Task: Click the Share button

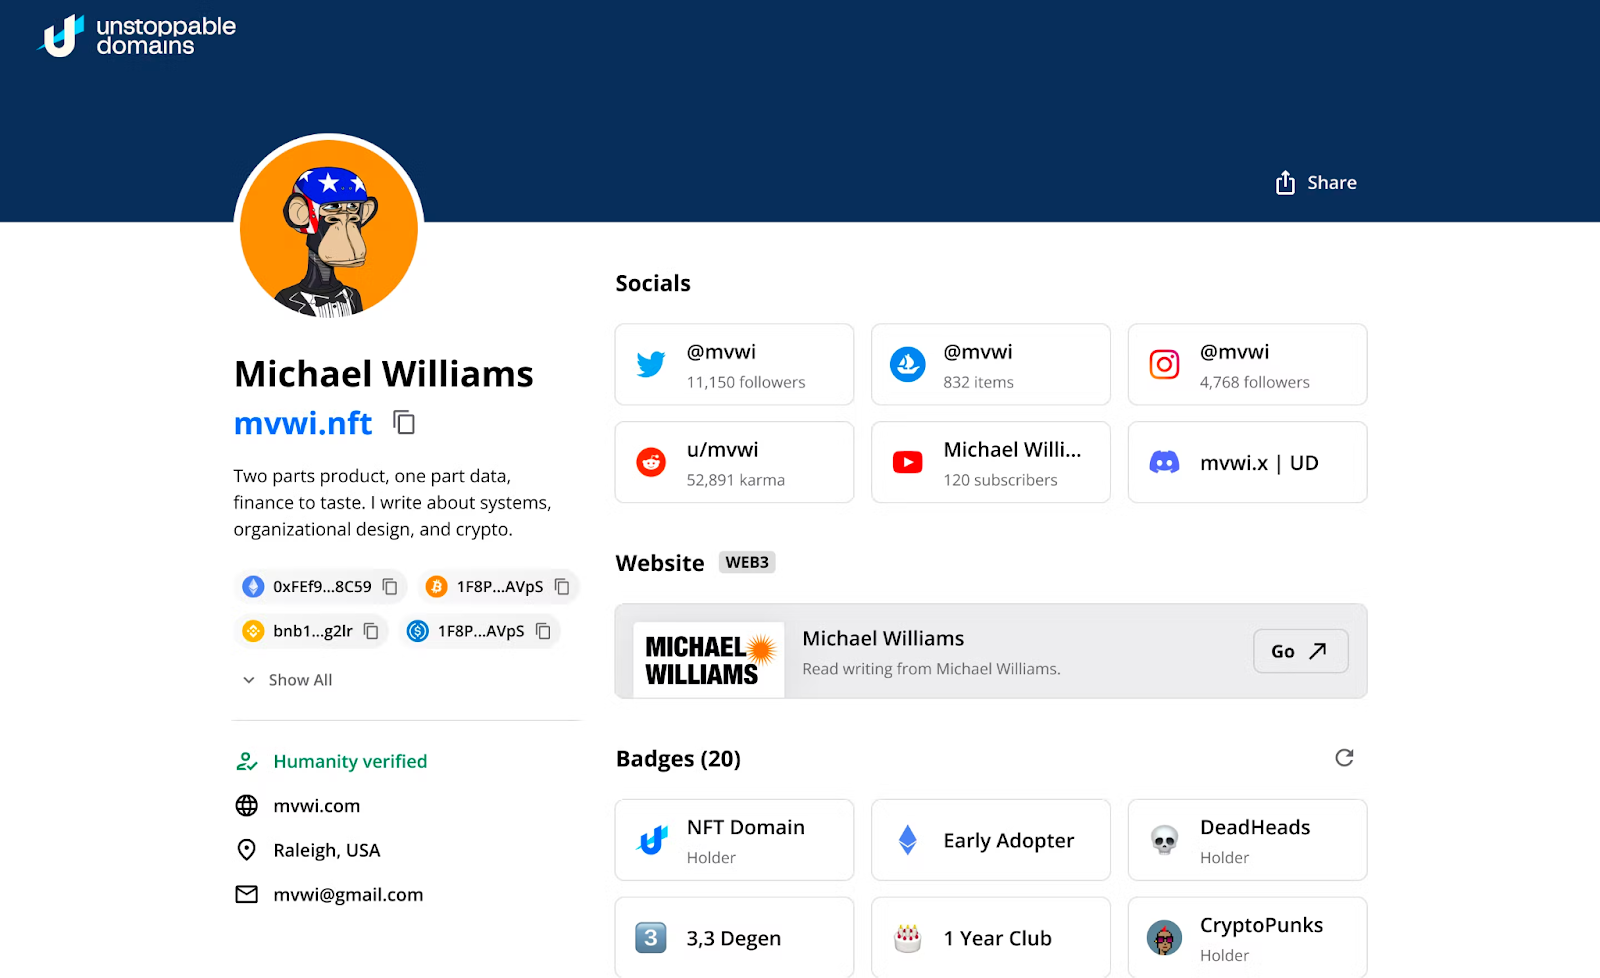Action: [x=1316, y=183]
